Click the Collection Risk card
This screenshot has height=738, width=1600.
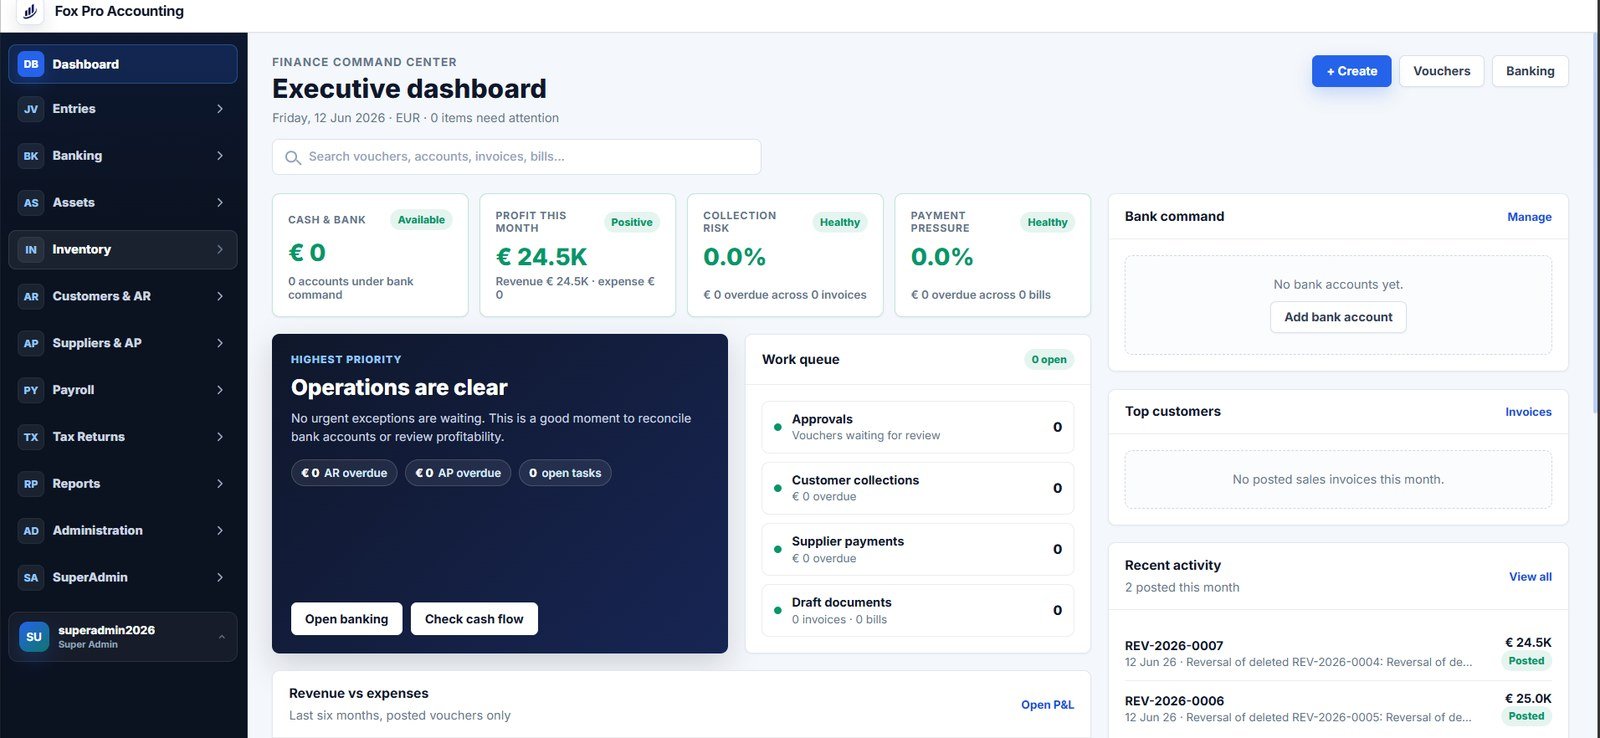coord(785,255)
